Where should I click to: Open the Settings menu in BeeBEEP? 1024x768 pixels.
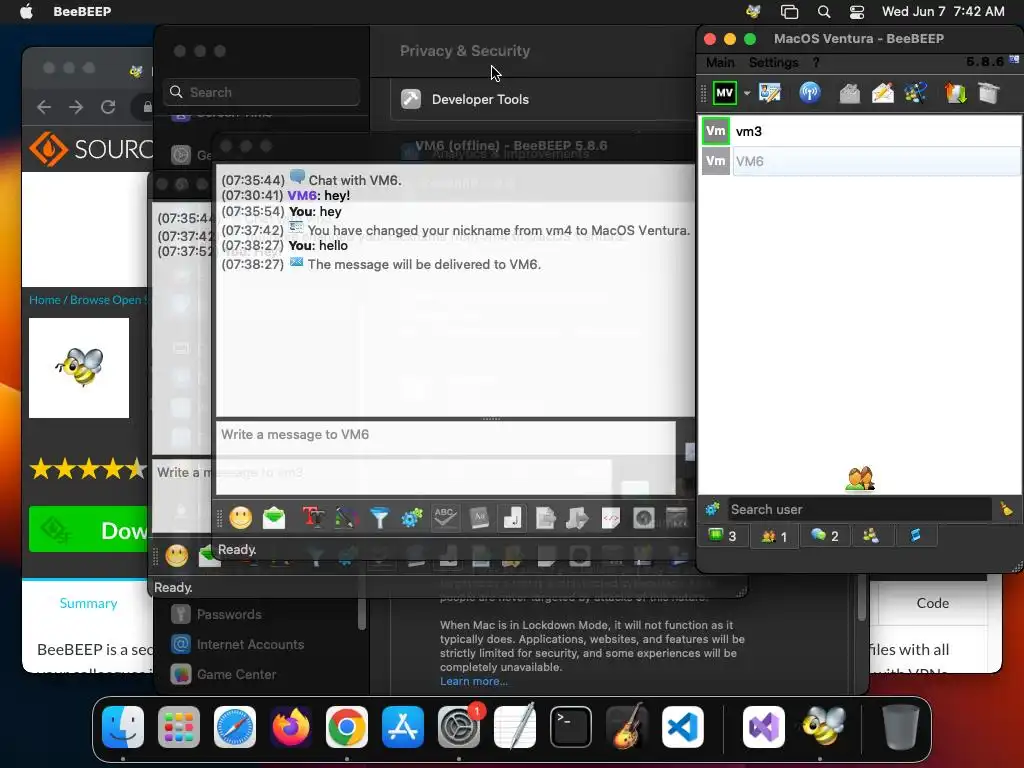click(773, 63)
